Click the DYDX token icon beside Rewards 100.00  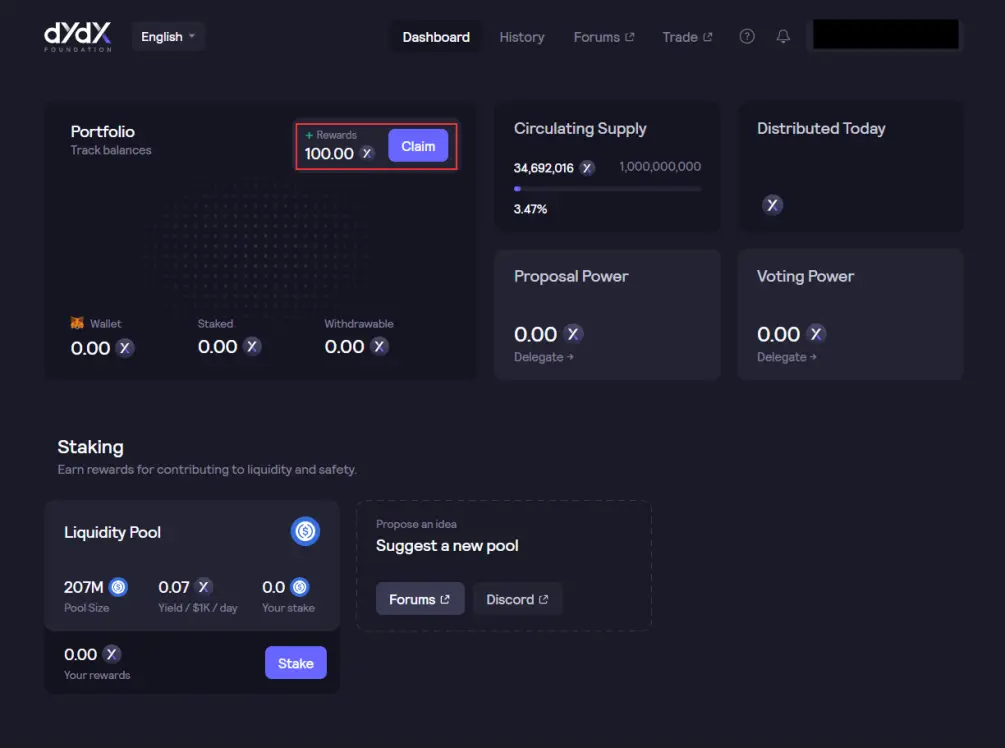pyautogui.click(x=367, y=153)
